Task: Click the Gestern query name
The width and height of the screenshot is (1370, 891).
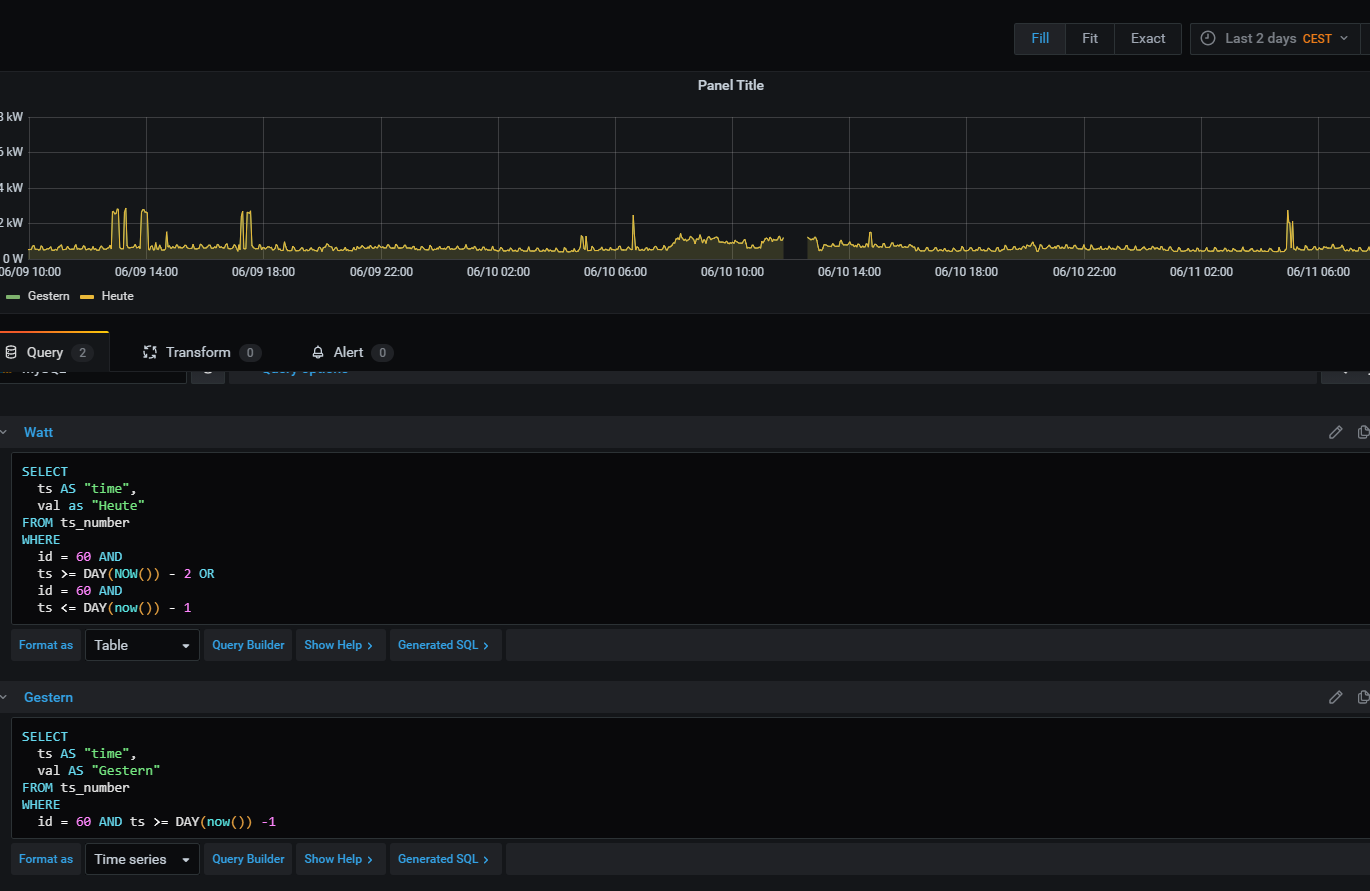Action: click(x=48, y=697)
